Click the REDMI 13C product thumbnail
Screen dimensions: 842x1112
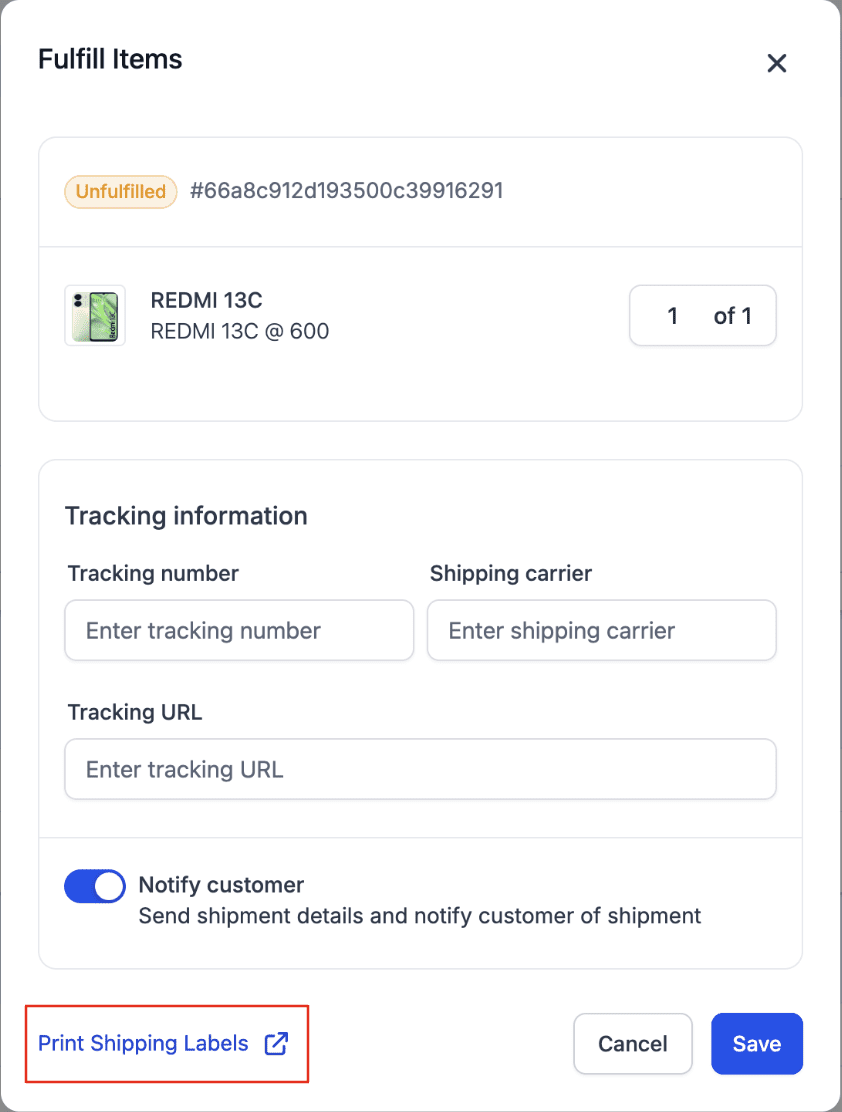click(95, 316)
